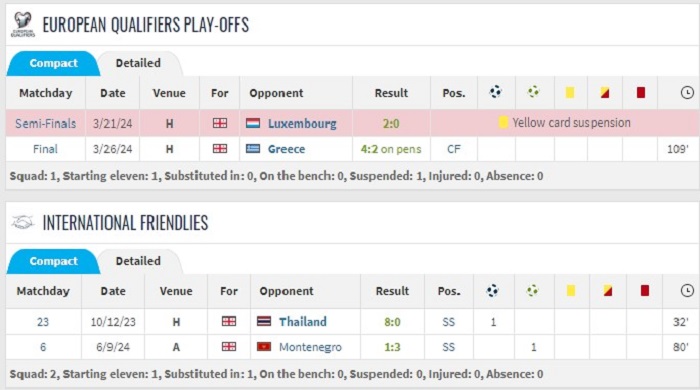Click the Luxembourg flag icon
This screenshot has height=390, width=700.
pos(253,123)
